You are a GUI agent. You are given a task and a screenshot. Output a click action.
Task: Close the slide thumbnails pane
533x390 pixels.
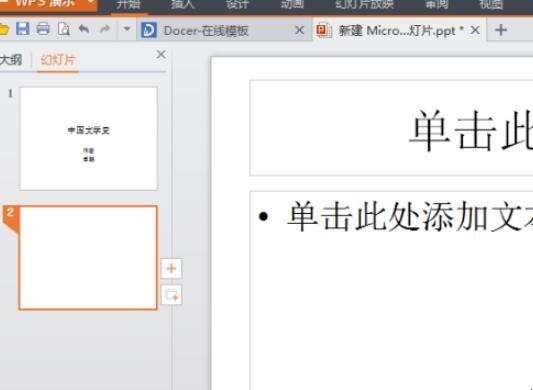point(161,54)
